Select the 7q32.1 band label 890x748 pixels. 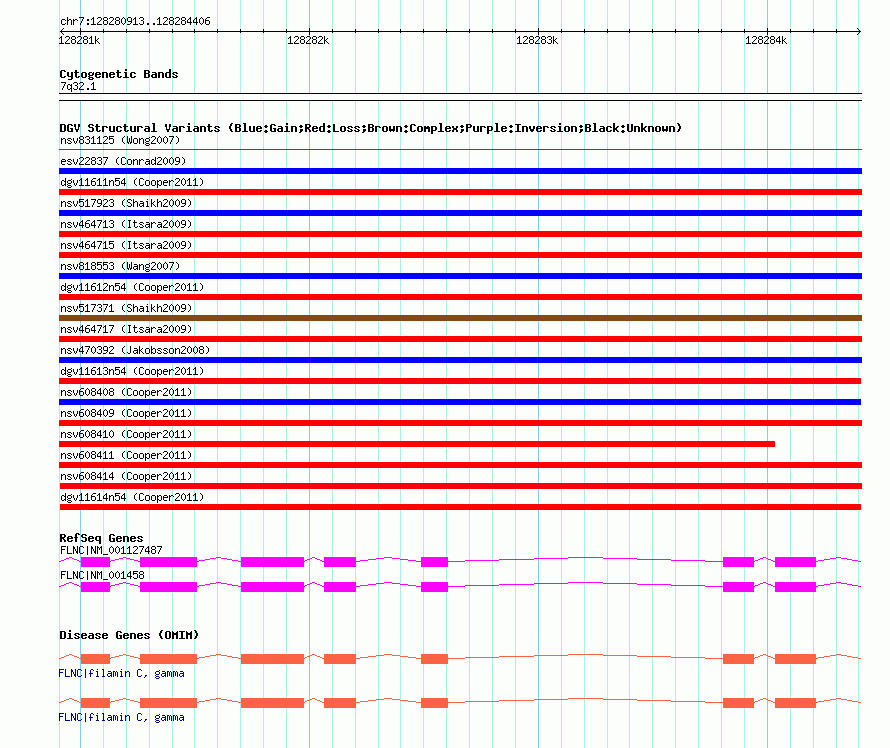tap(78, 86)
